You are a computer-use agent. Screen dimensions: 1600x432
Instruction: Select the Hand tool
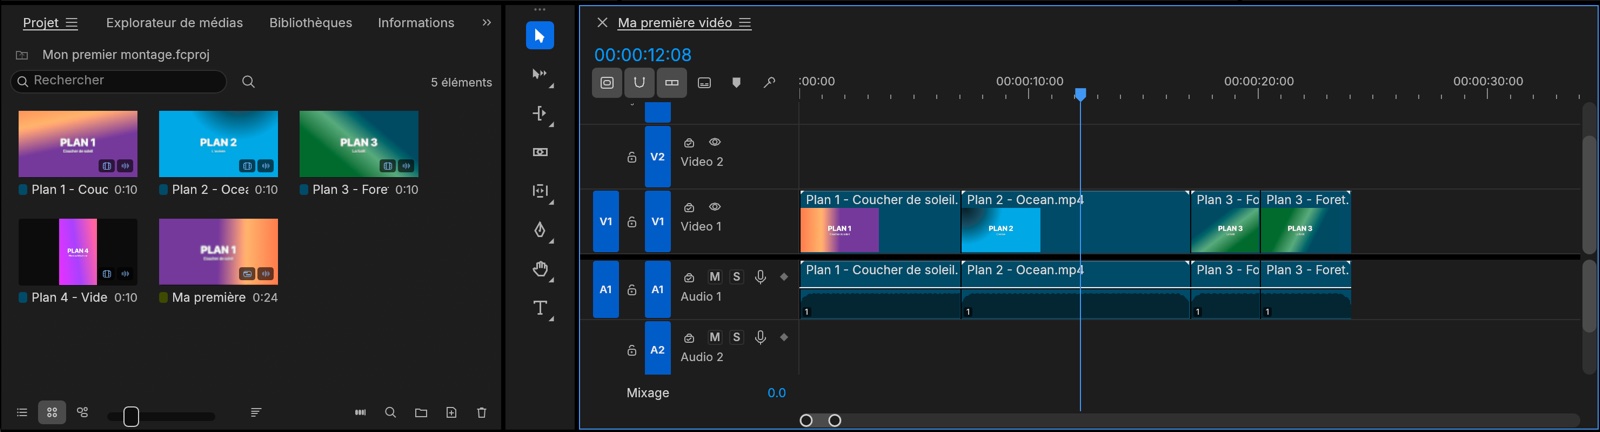coord(540,269)
